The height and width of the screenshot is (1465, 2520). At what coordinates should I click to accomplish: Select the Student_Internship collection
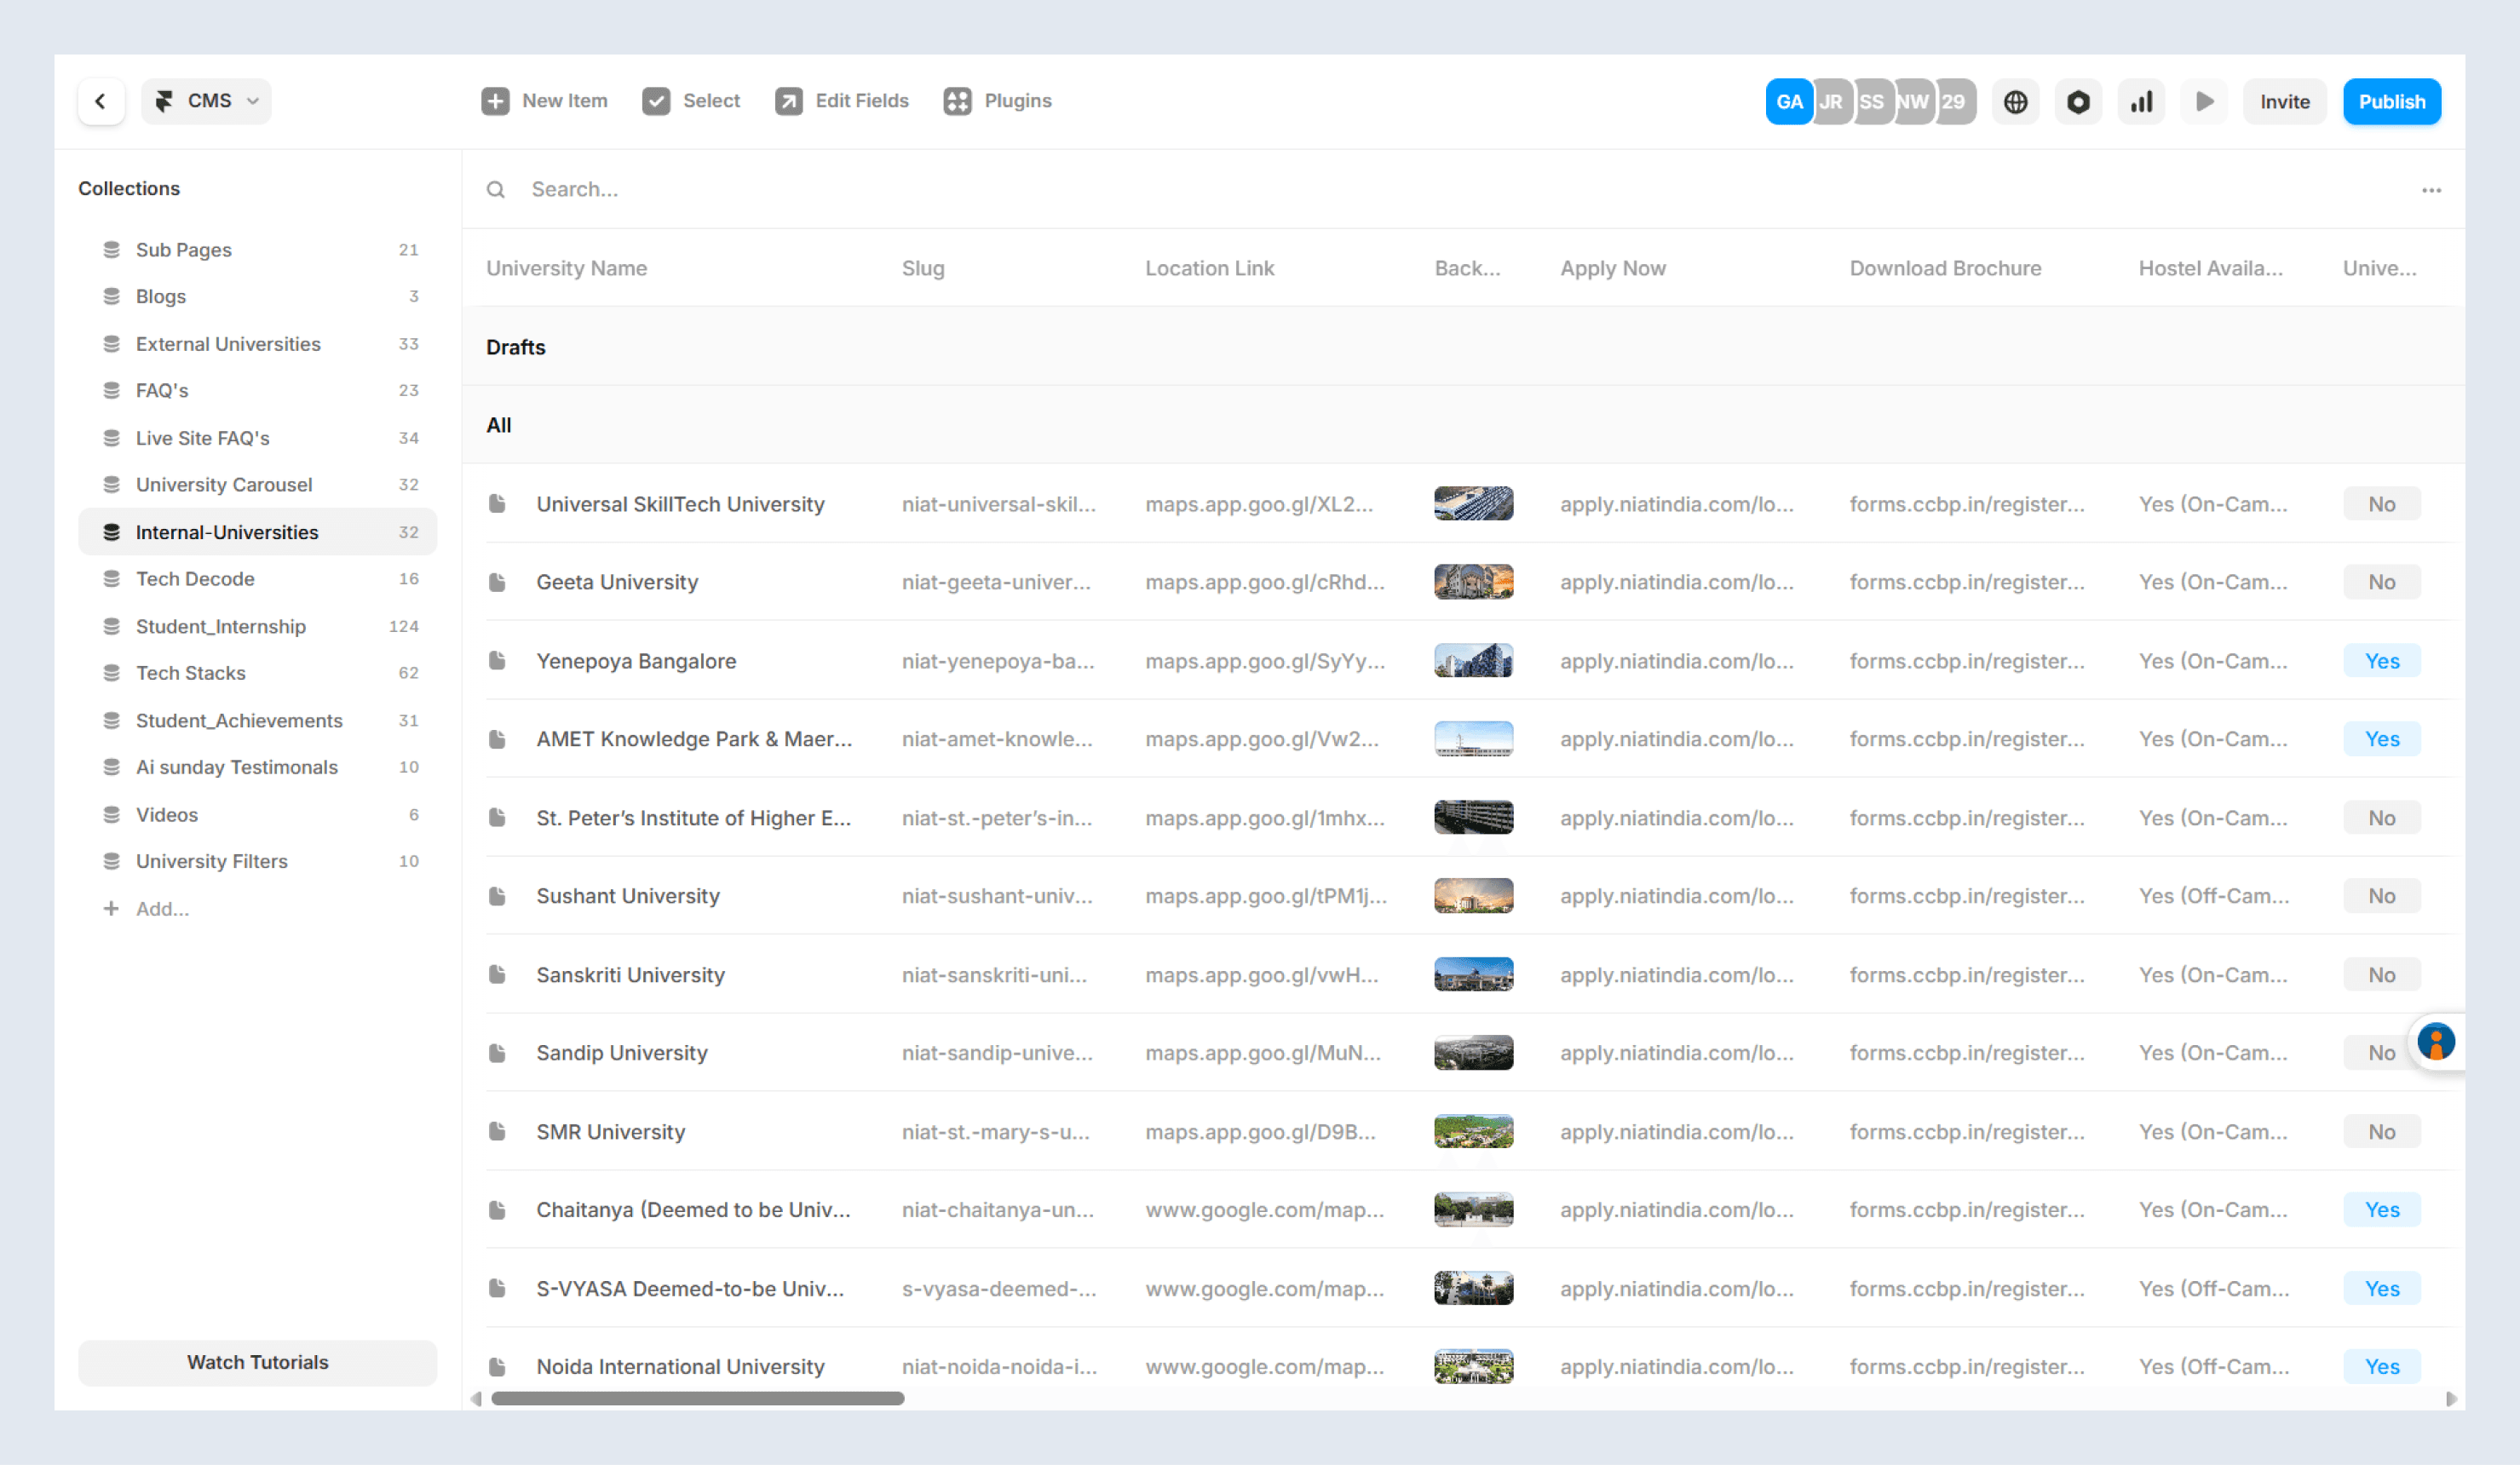[220, 626]
